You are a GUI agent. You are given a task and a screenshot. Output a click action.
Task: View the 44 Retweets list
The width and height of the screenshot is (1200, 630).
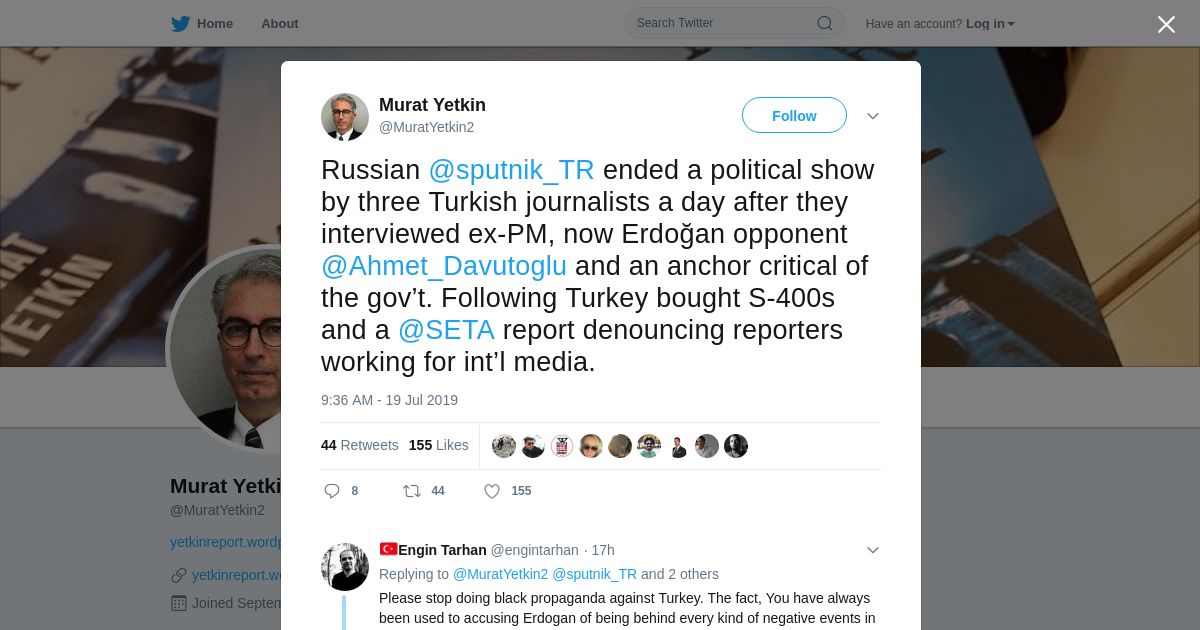point(360,445)
